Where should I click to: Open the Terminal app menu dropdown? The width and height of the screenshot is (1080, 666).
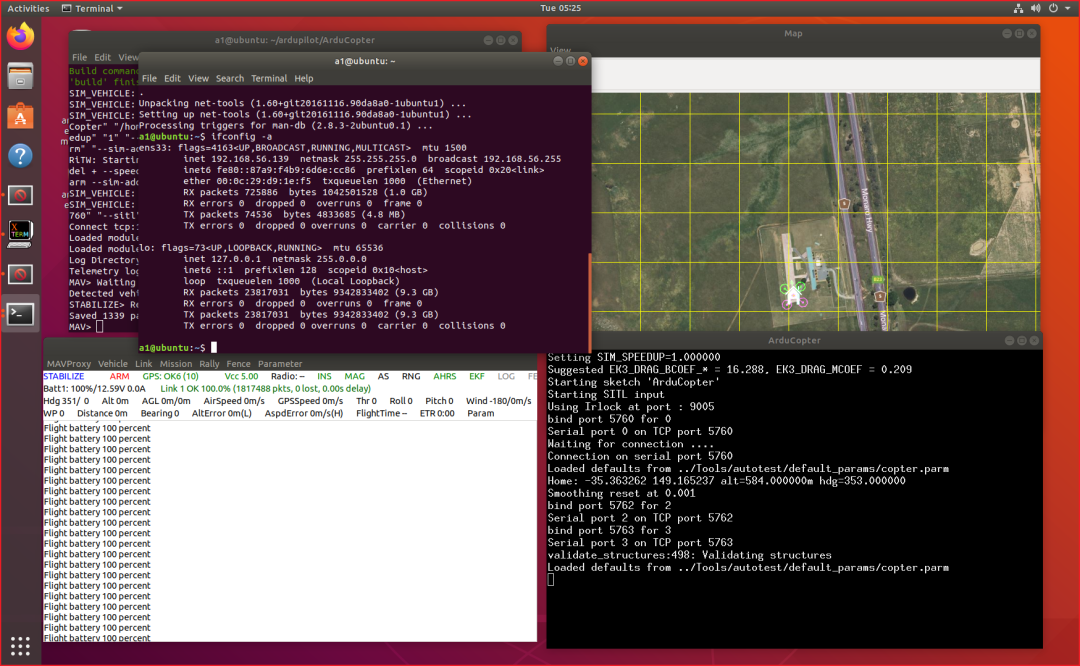pos(92,8)
